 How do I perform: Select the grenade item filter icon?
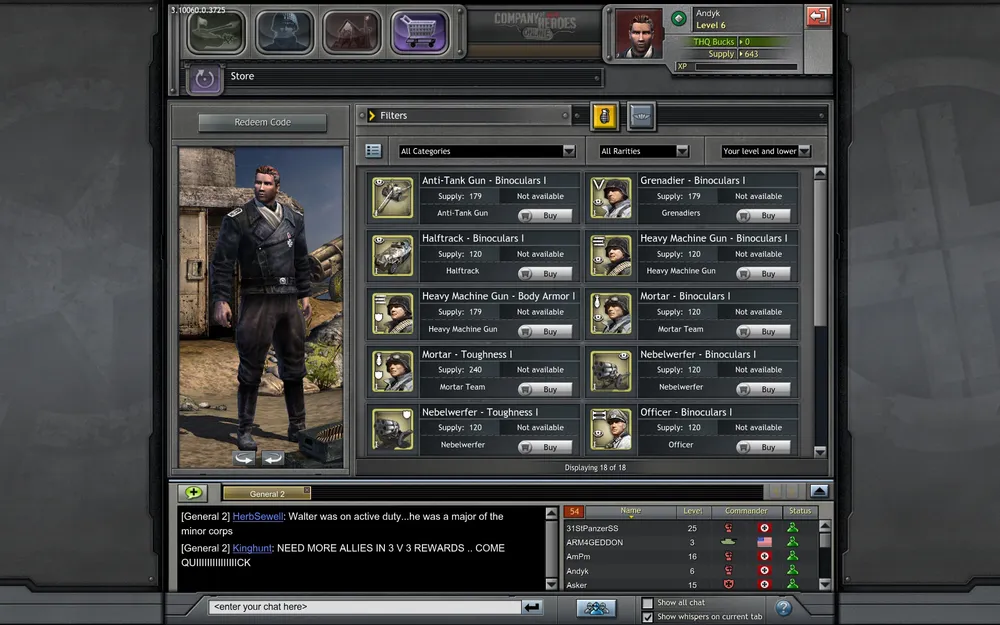(x=605, y=116)
